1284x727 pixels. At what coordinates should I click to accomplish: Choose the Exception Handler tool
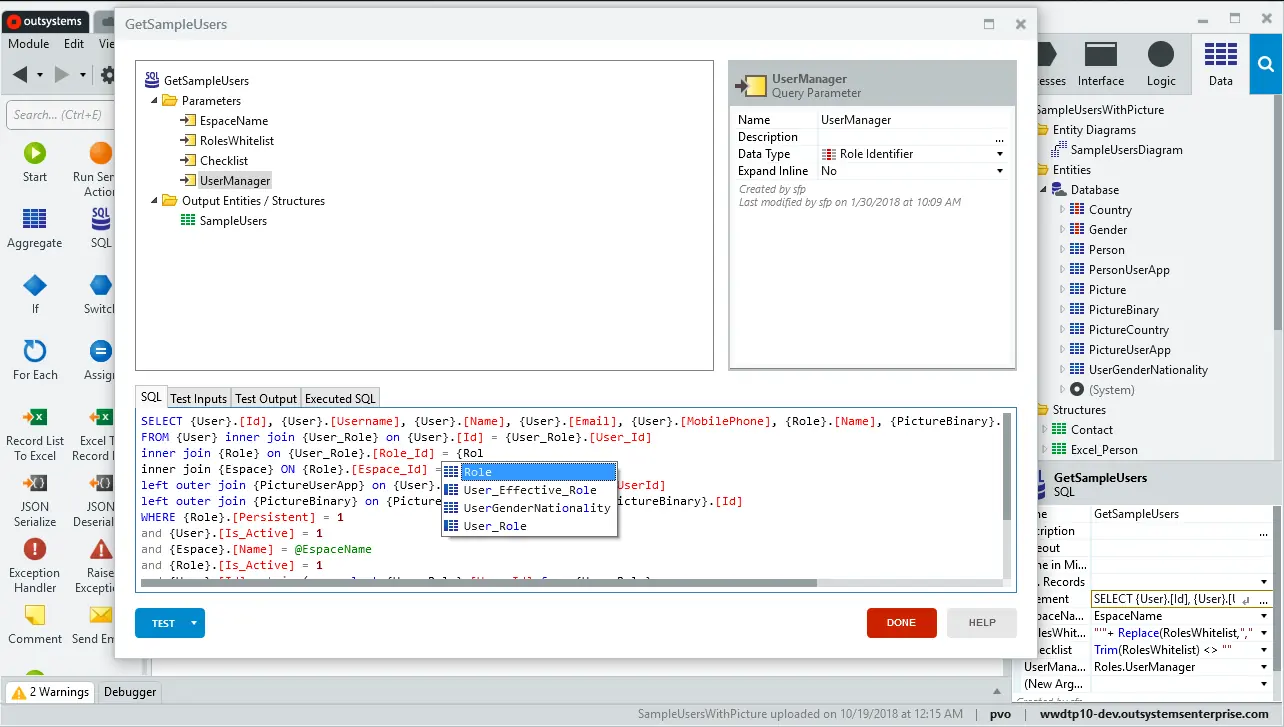click(x=34, y=566)
